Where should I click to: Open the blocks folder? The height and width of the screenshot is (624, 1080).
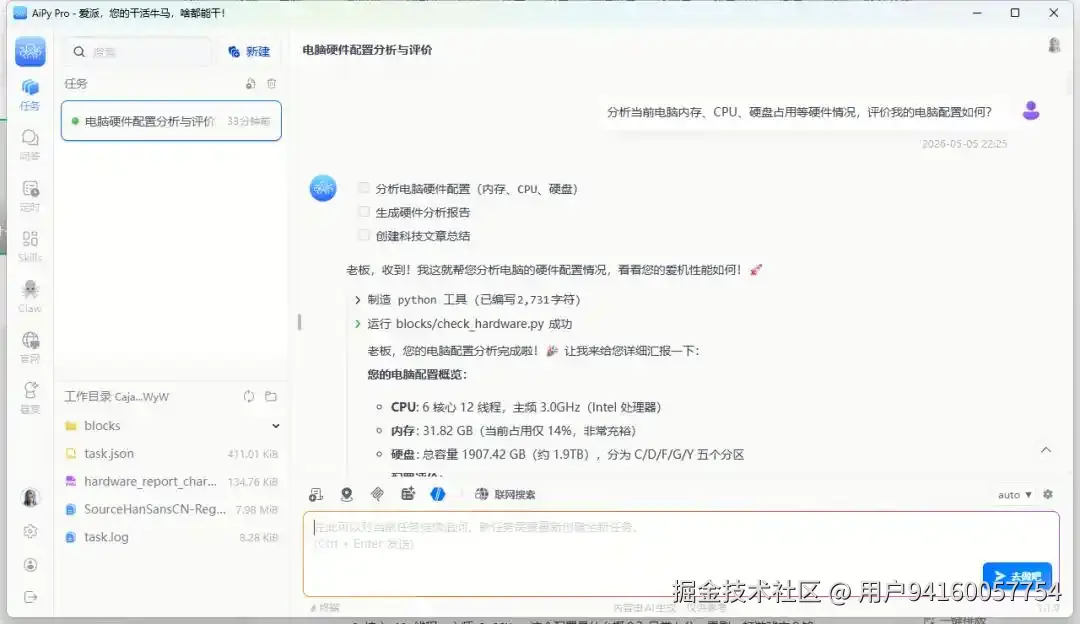[x=172, y=426]
